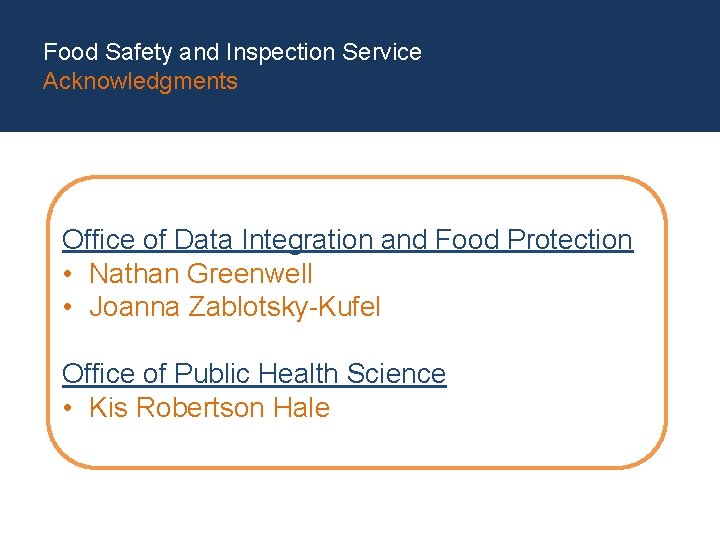This screenshot has width=720, height=540.
Task: Click the bullet before Nathan Greenwell
Action: (67, 274)
